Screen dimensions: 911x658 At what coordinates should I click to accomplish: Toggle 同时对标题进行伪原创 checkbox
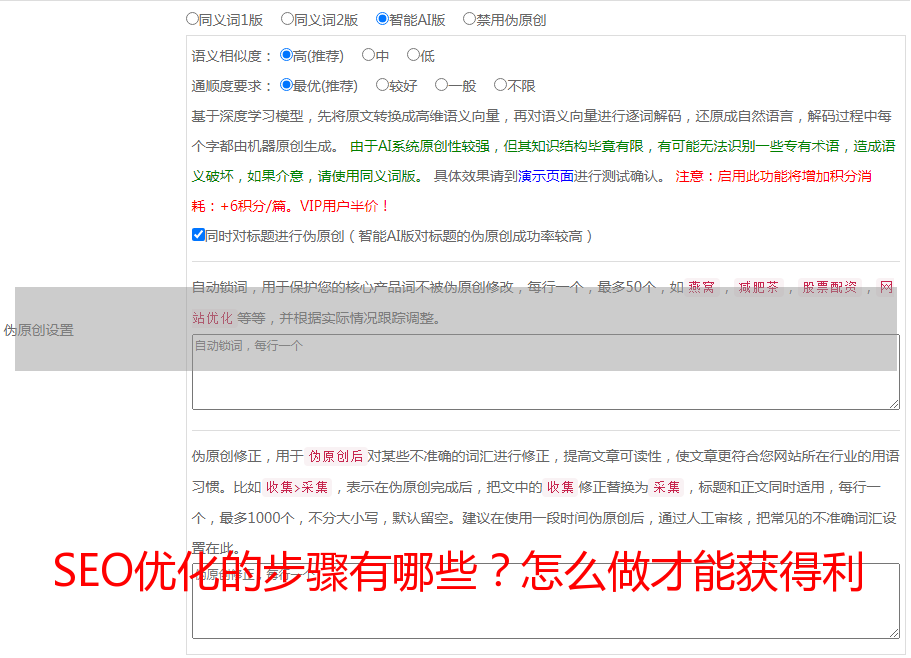coord(198,235)
